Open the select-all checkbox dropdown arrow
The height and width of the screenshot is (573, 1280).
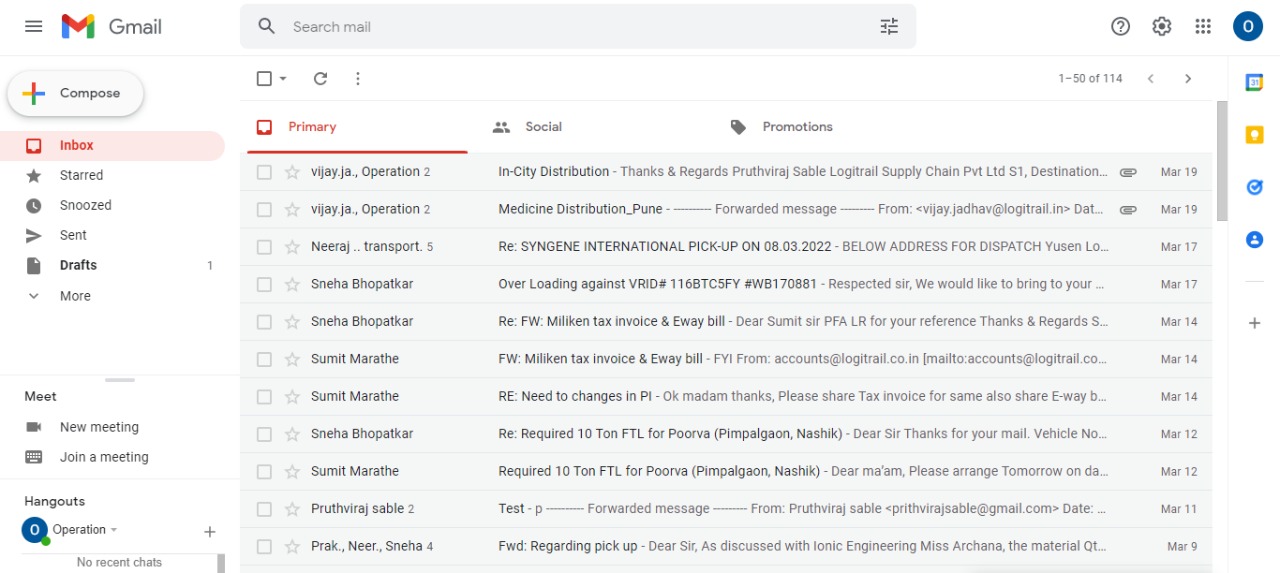[283, 79]
